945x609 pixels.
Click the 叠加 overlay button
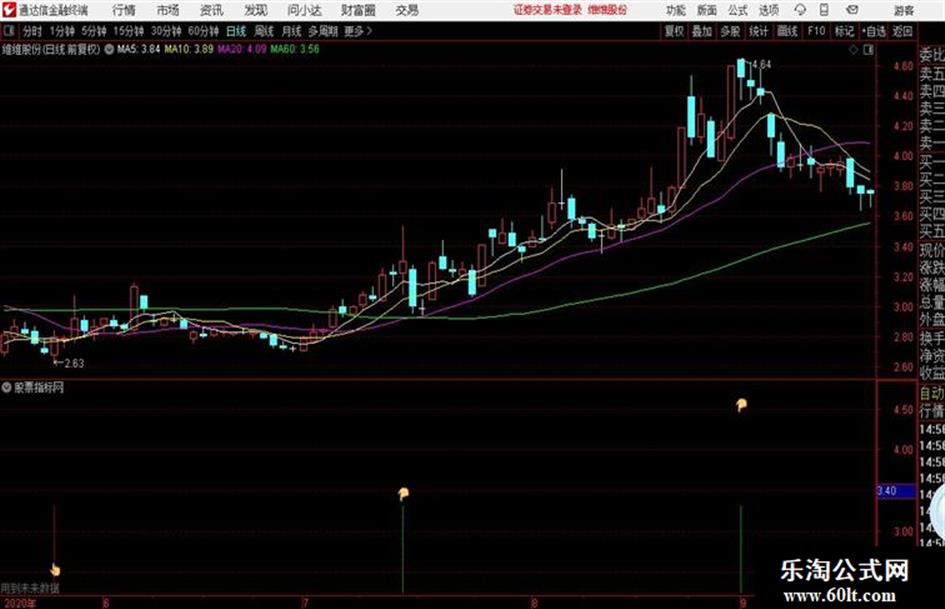pyautogui.click(x=702, y=31)
